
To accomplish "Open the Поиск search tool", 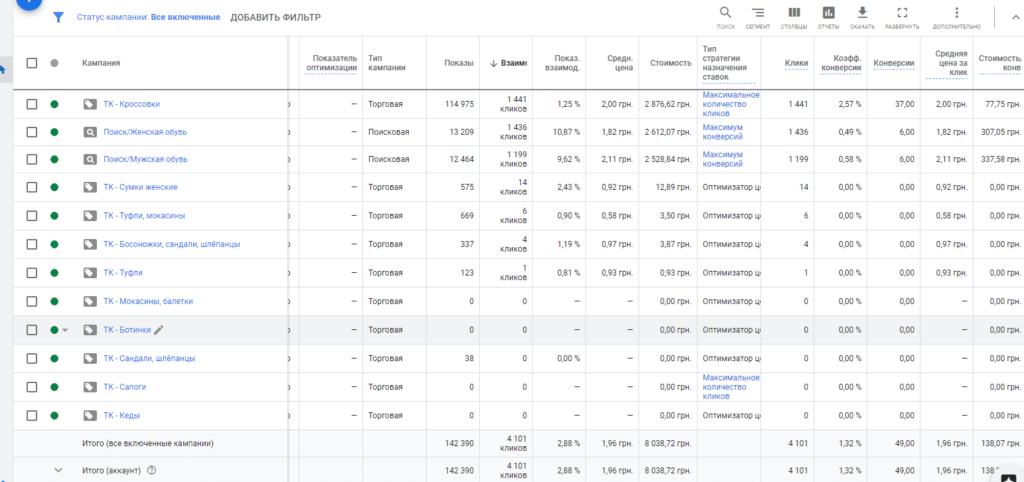I will coord(725,18).
